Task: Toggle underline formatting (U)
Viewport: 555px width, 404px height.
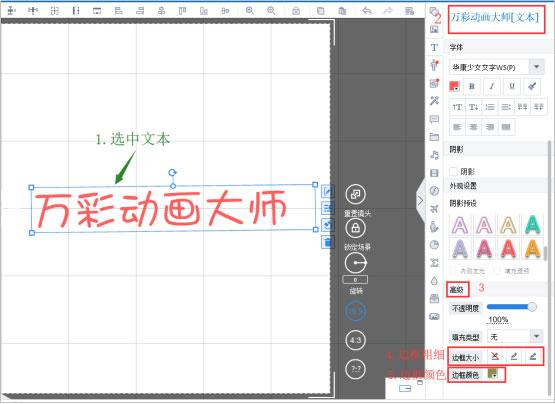Action: click(512, 86)
